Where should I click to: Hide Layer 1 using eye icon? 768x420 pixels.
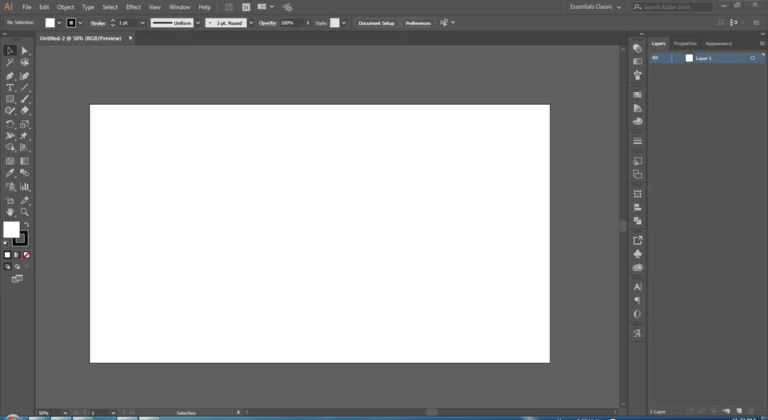655,58
